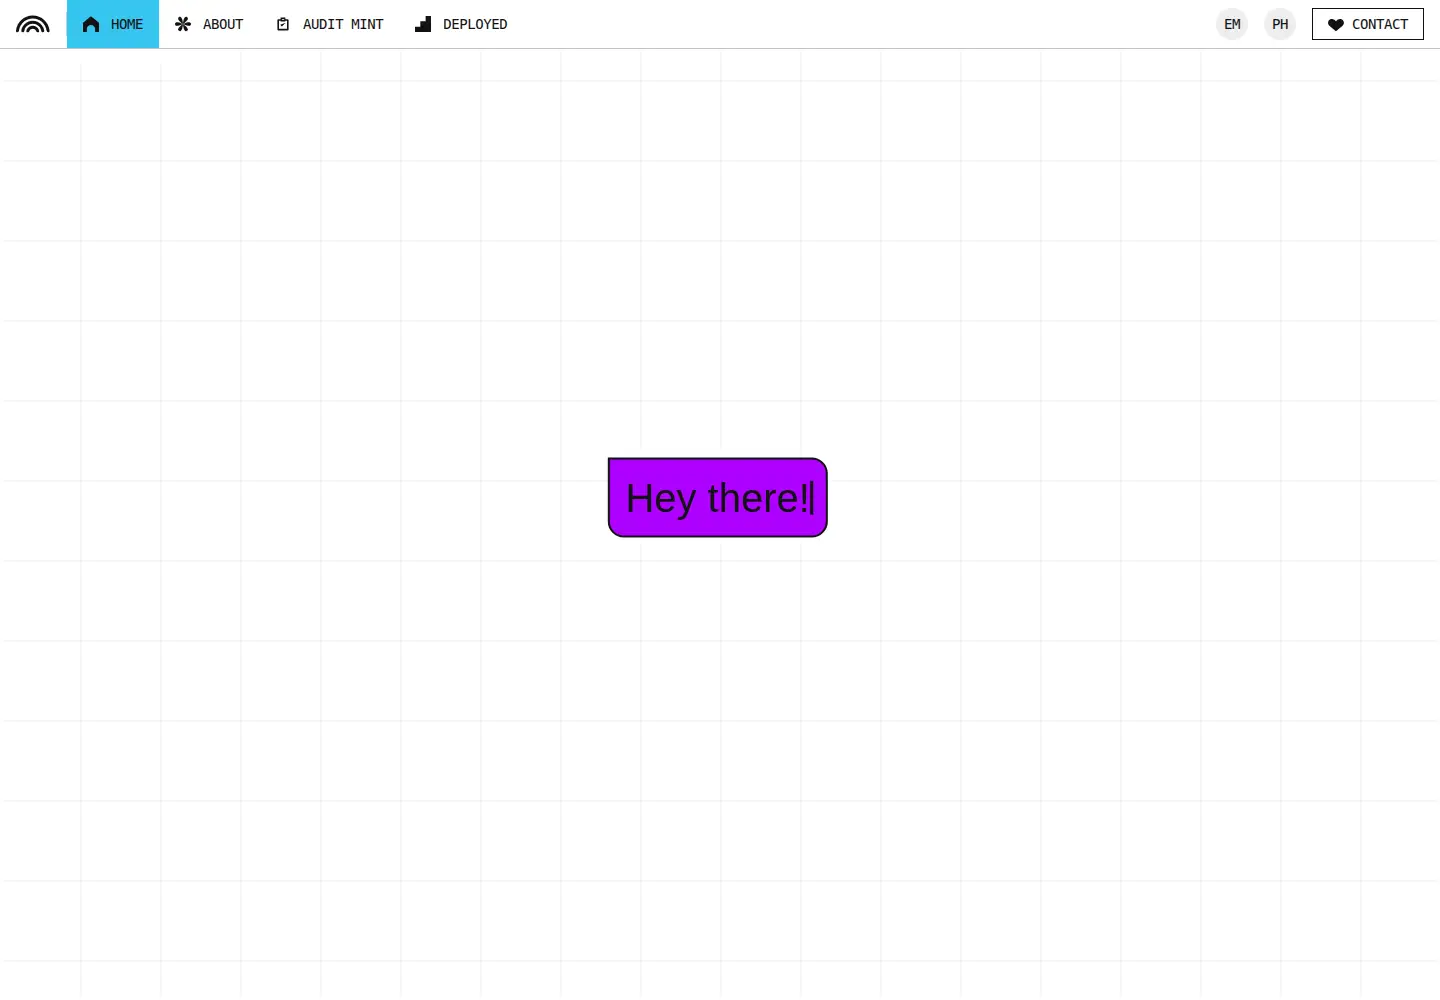
Task: Click the purple "Hey there!" text box
Action: [x=718, y=498]
